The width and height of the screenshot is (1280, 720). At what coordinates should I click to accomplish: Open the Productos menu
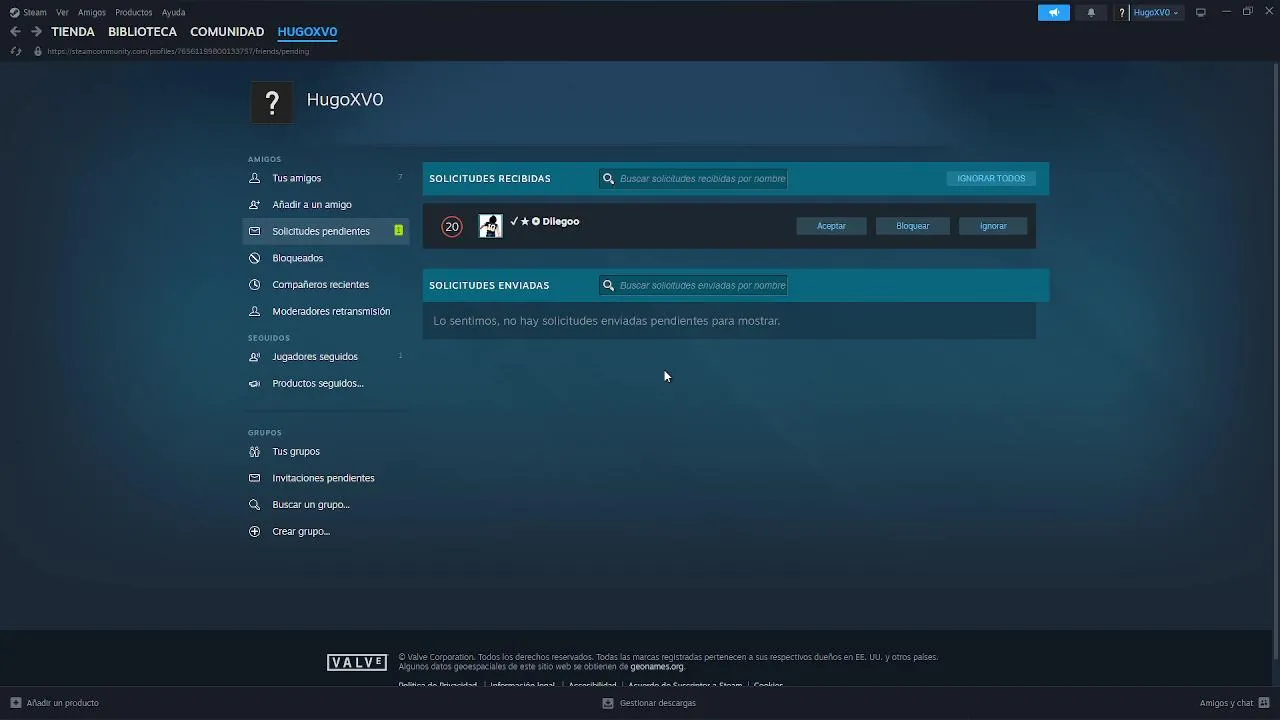[x=134, y=12]
